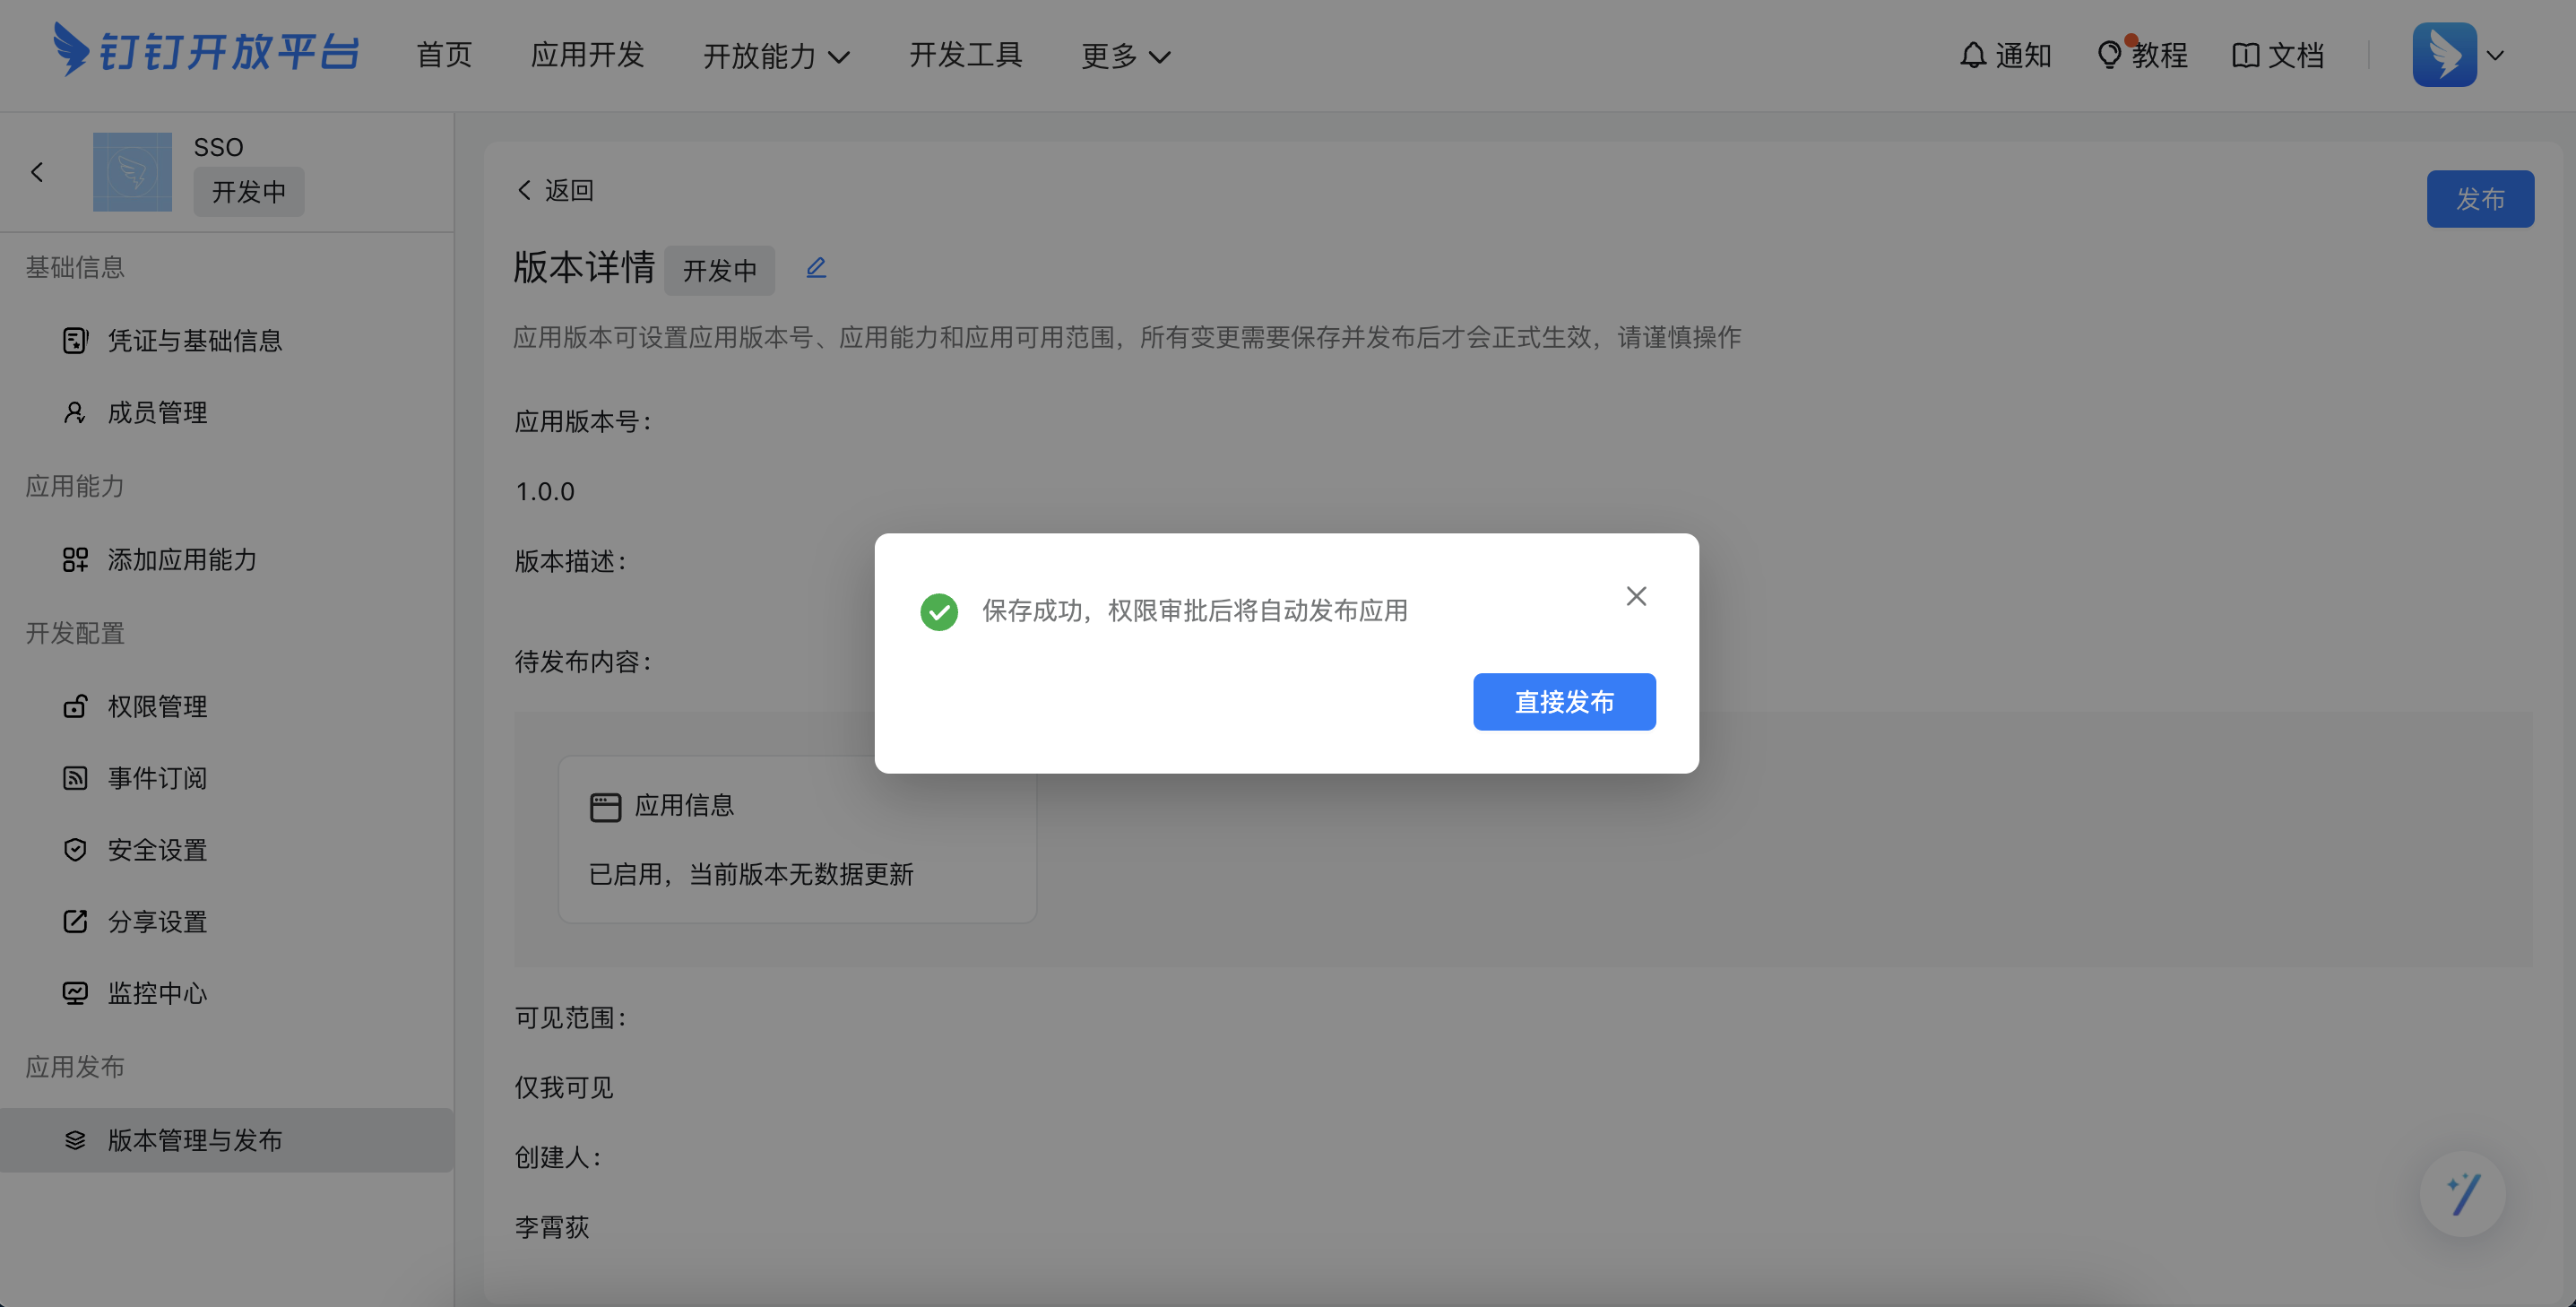
Task: Click the sidebar back chevron
Action: [37, 172]
